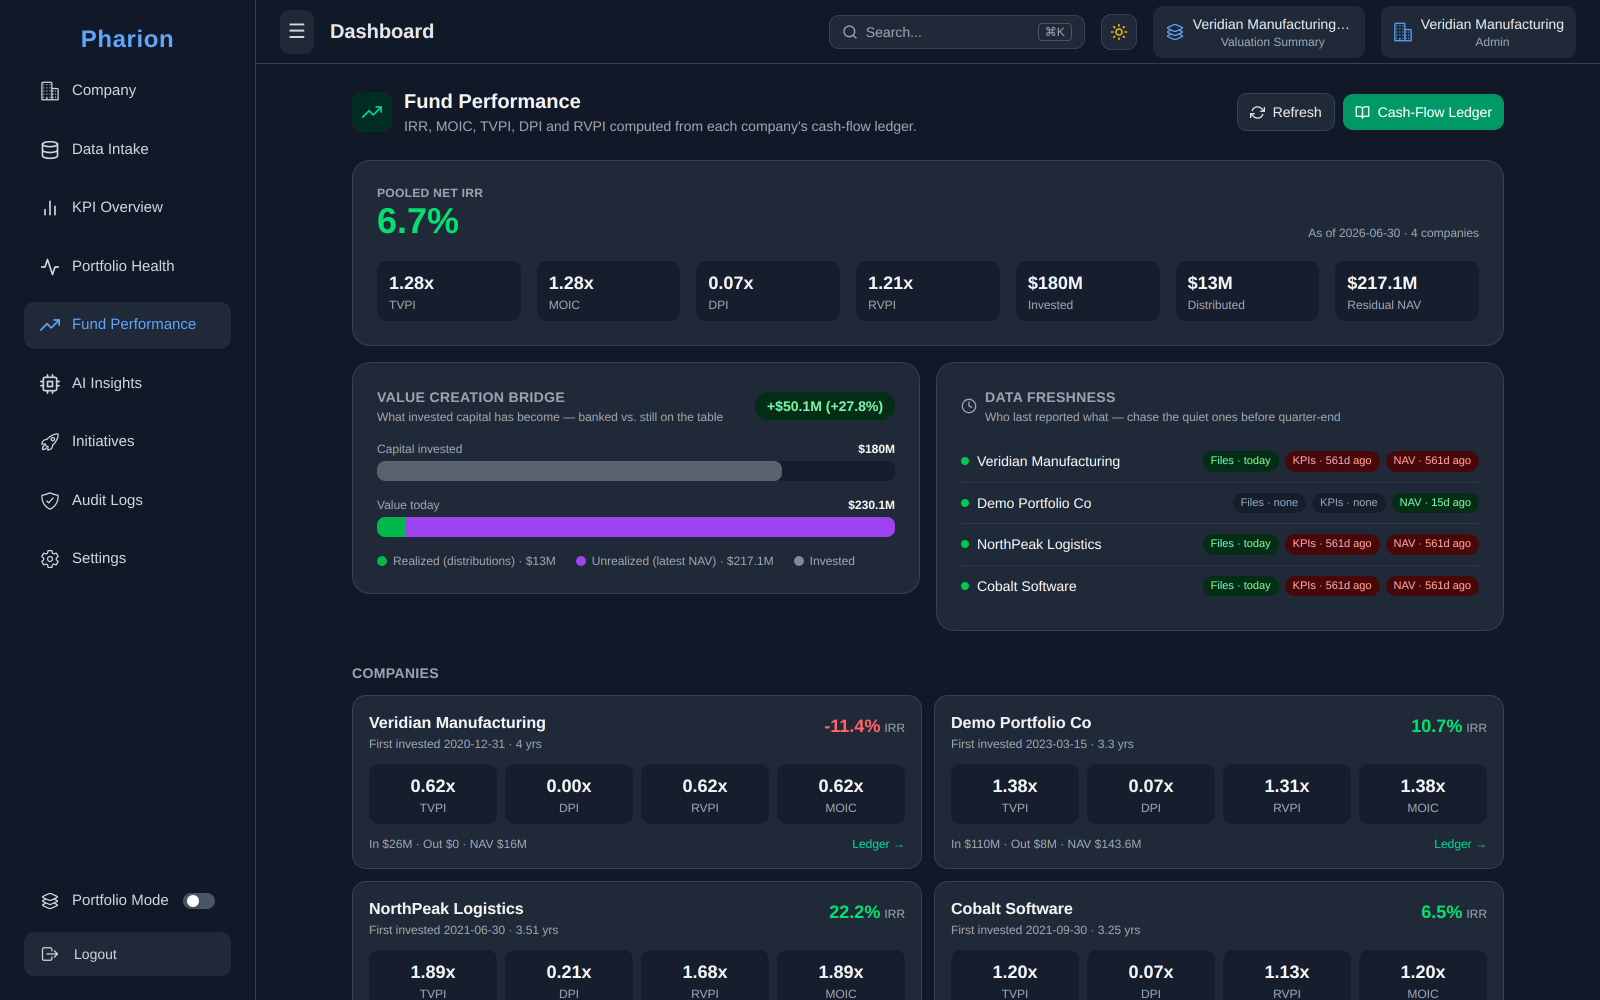Click the Logout exit icon

pos(50,954)
